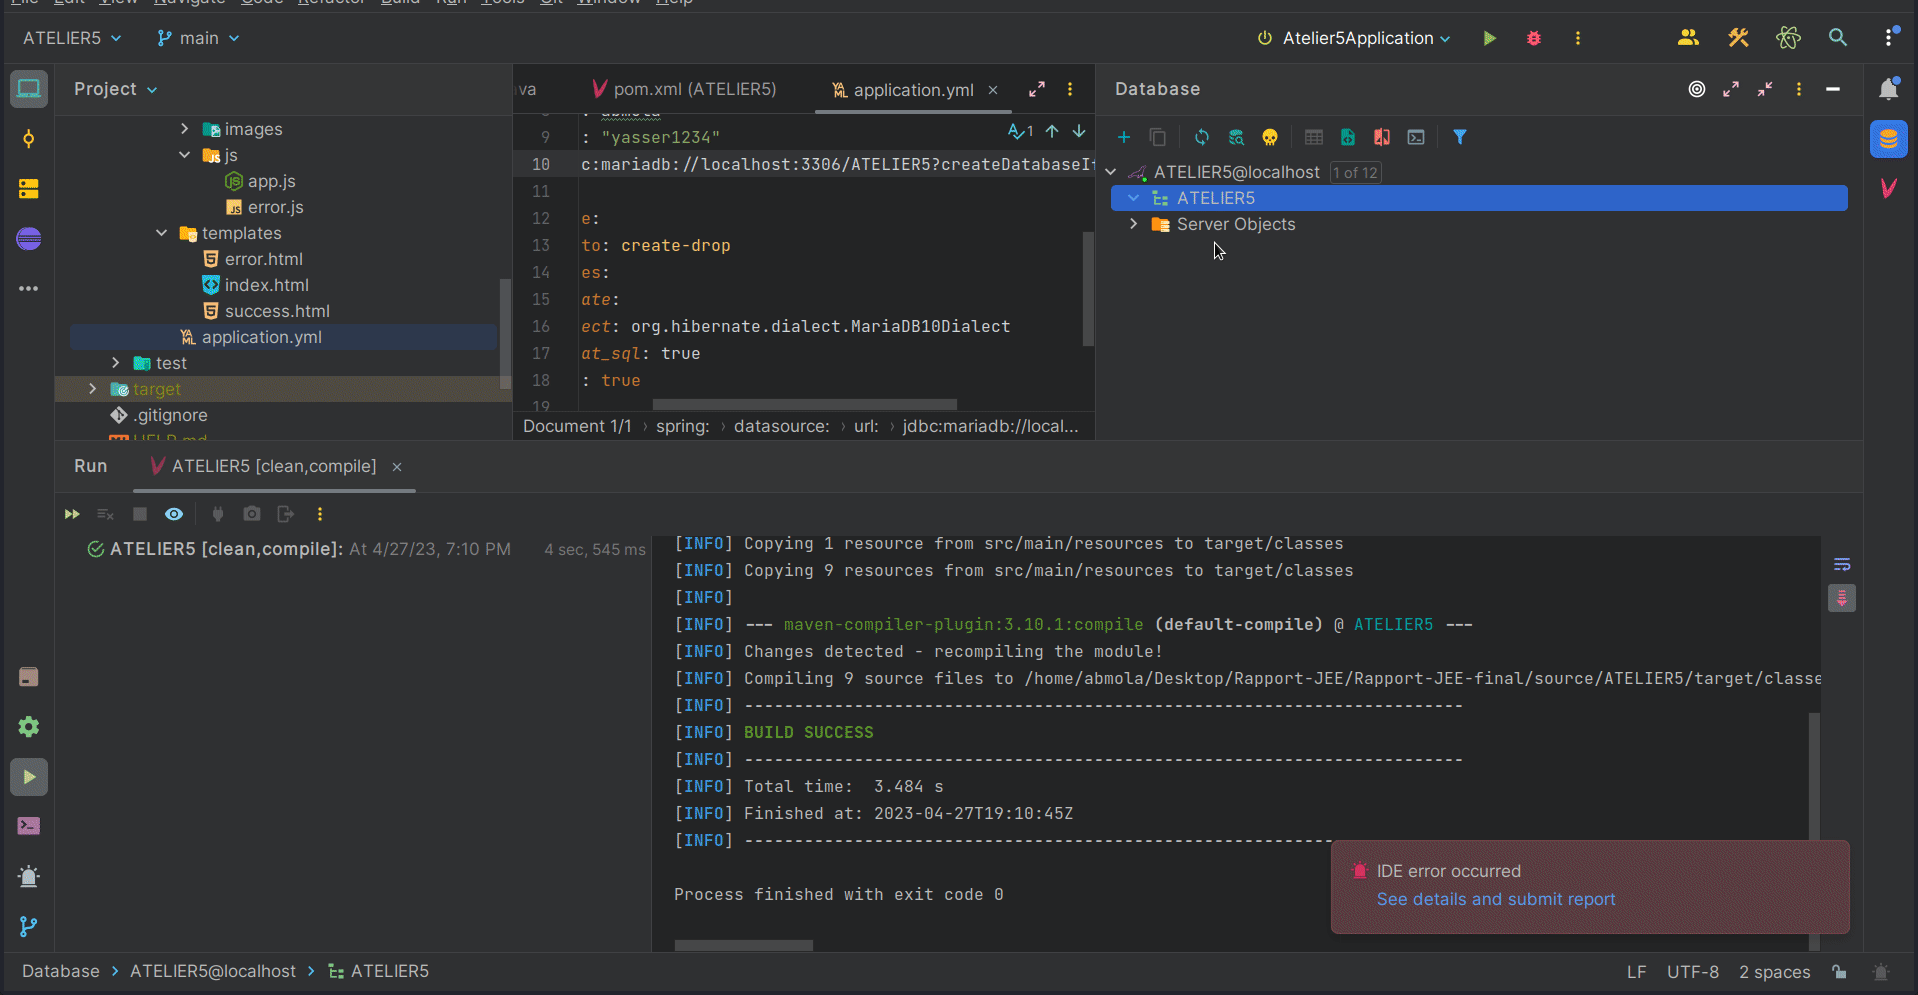
Task: Open the main branch dropdown
Action: tap(198, 38)
